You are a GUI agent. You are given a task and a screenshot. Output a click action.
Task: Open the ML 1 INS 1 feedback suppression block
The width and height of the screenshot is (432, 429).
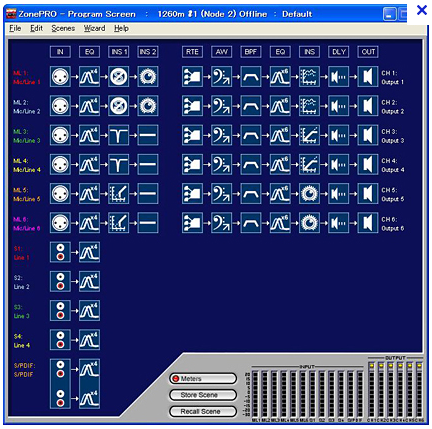(119, 77)
